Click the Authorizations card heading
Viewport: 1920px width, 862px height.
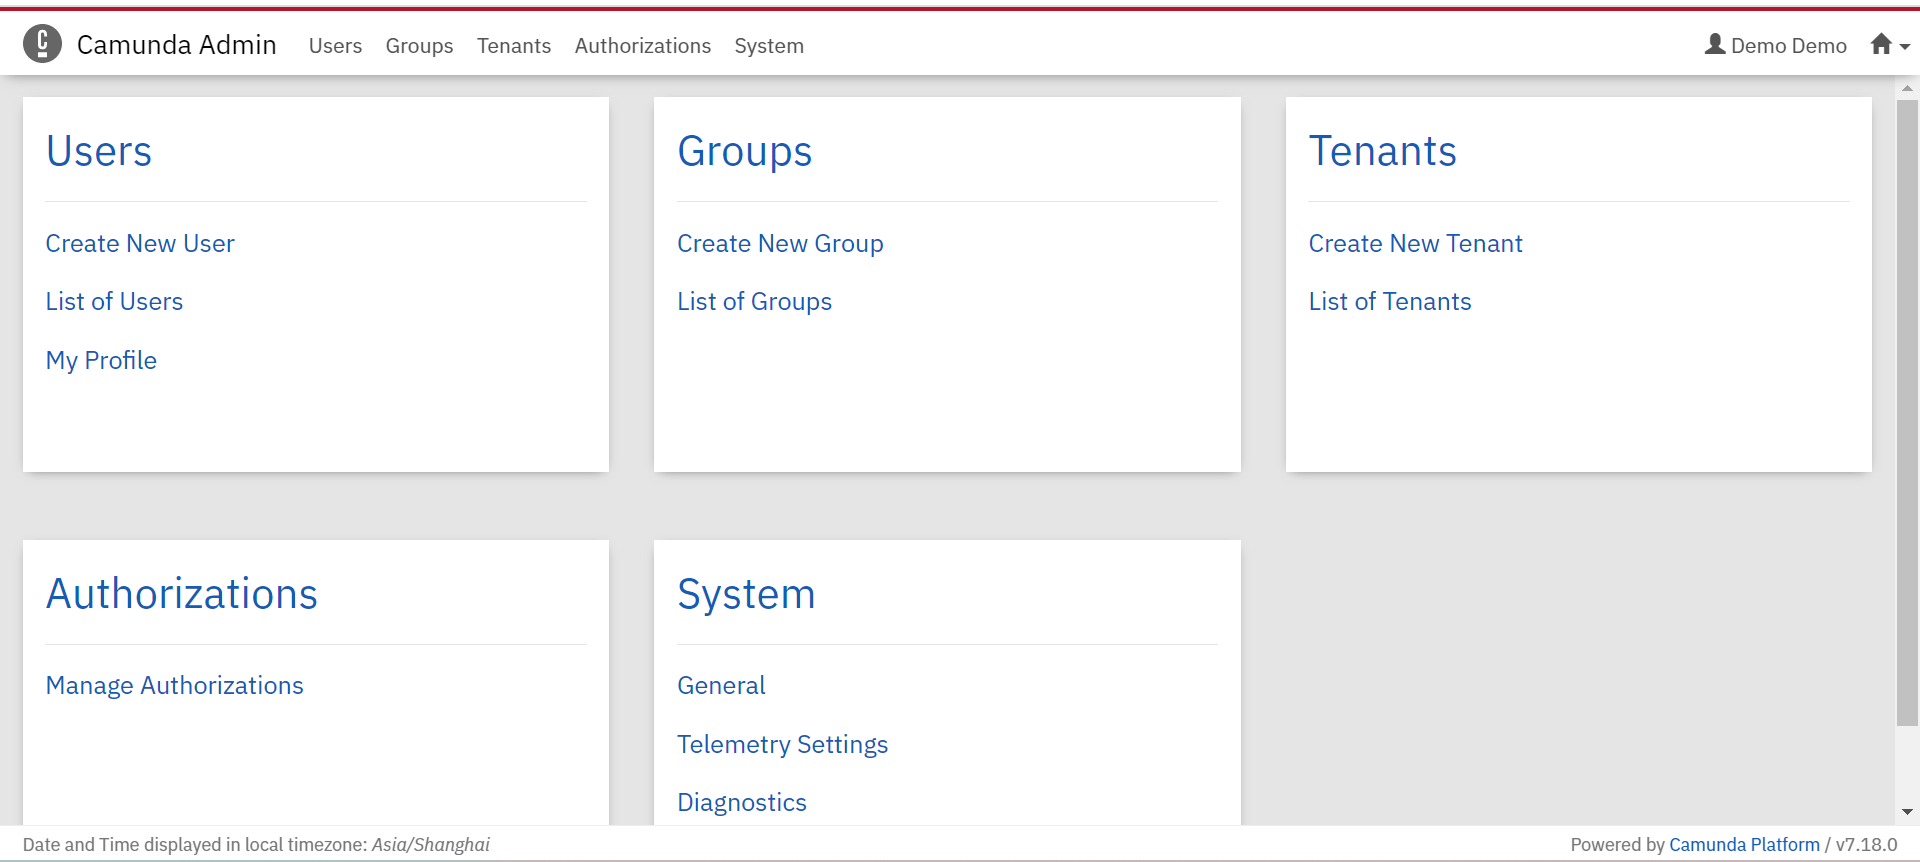[182, 595]
